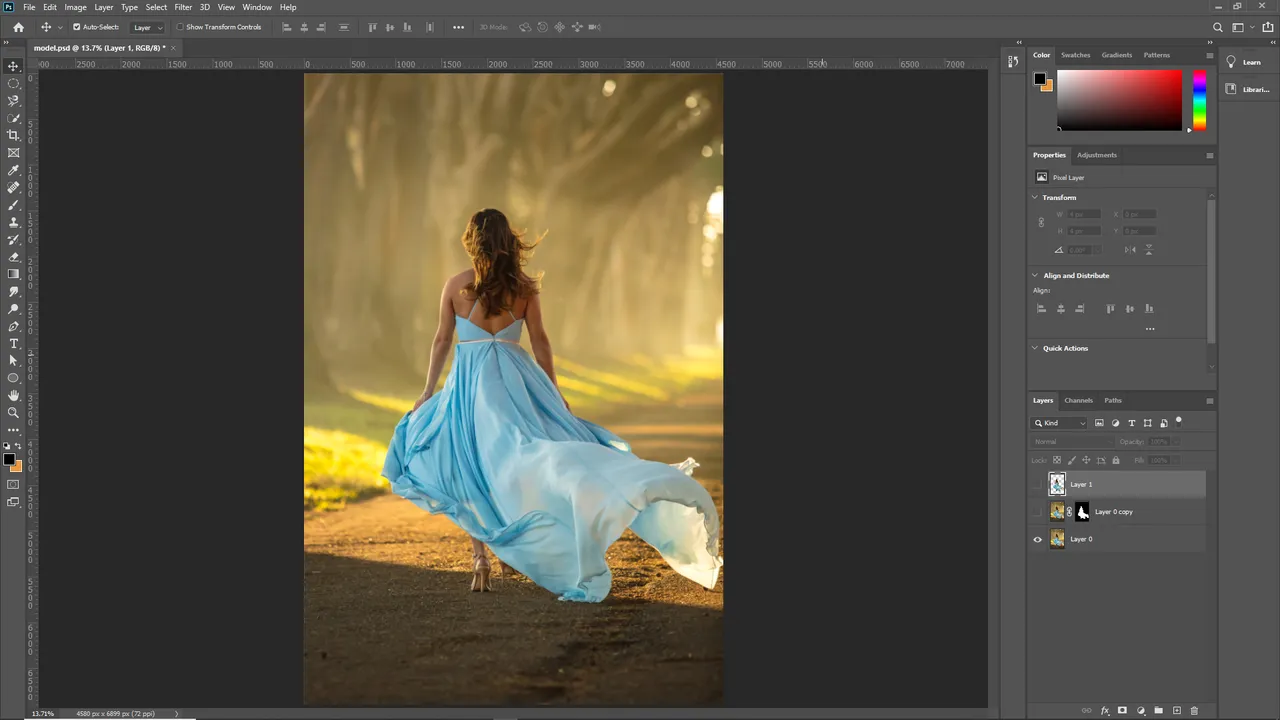Viewport: 1280px width, 720px height.
Task: Select the Ellipse shape tool
Action: [13, 378]
